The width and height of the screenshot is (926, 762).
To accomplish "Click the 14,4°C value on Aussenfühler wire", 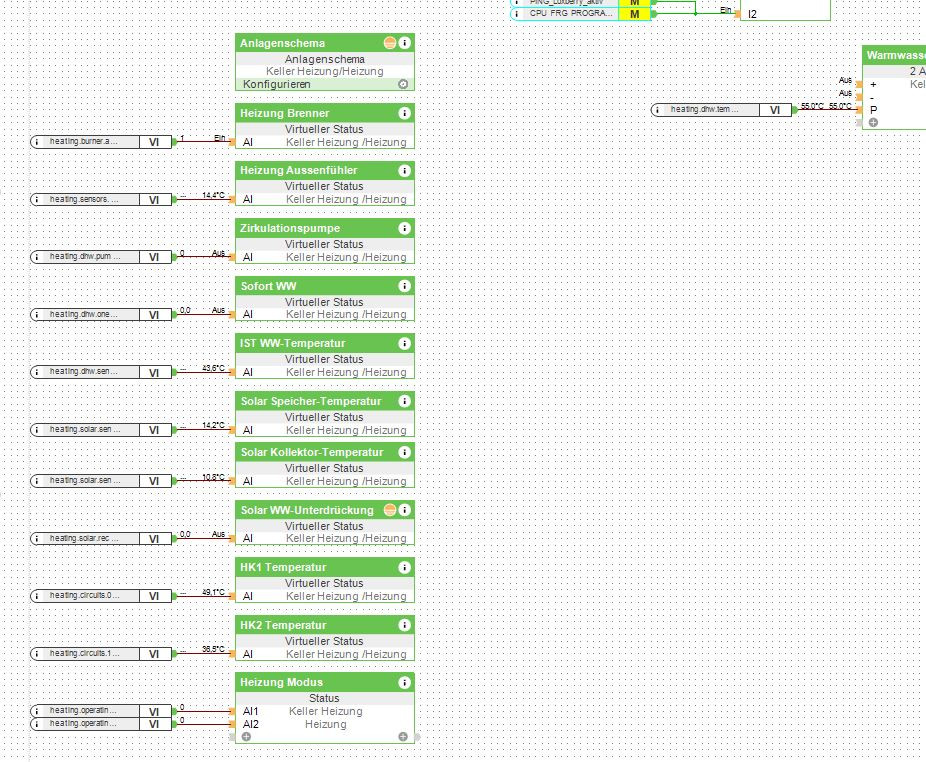I will coord(213,195).
